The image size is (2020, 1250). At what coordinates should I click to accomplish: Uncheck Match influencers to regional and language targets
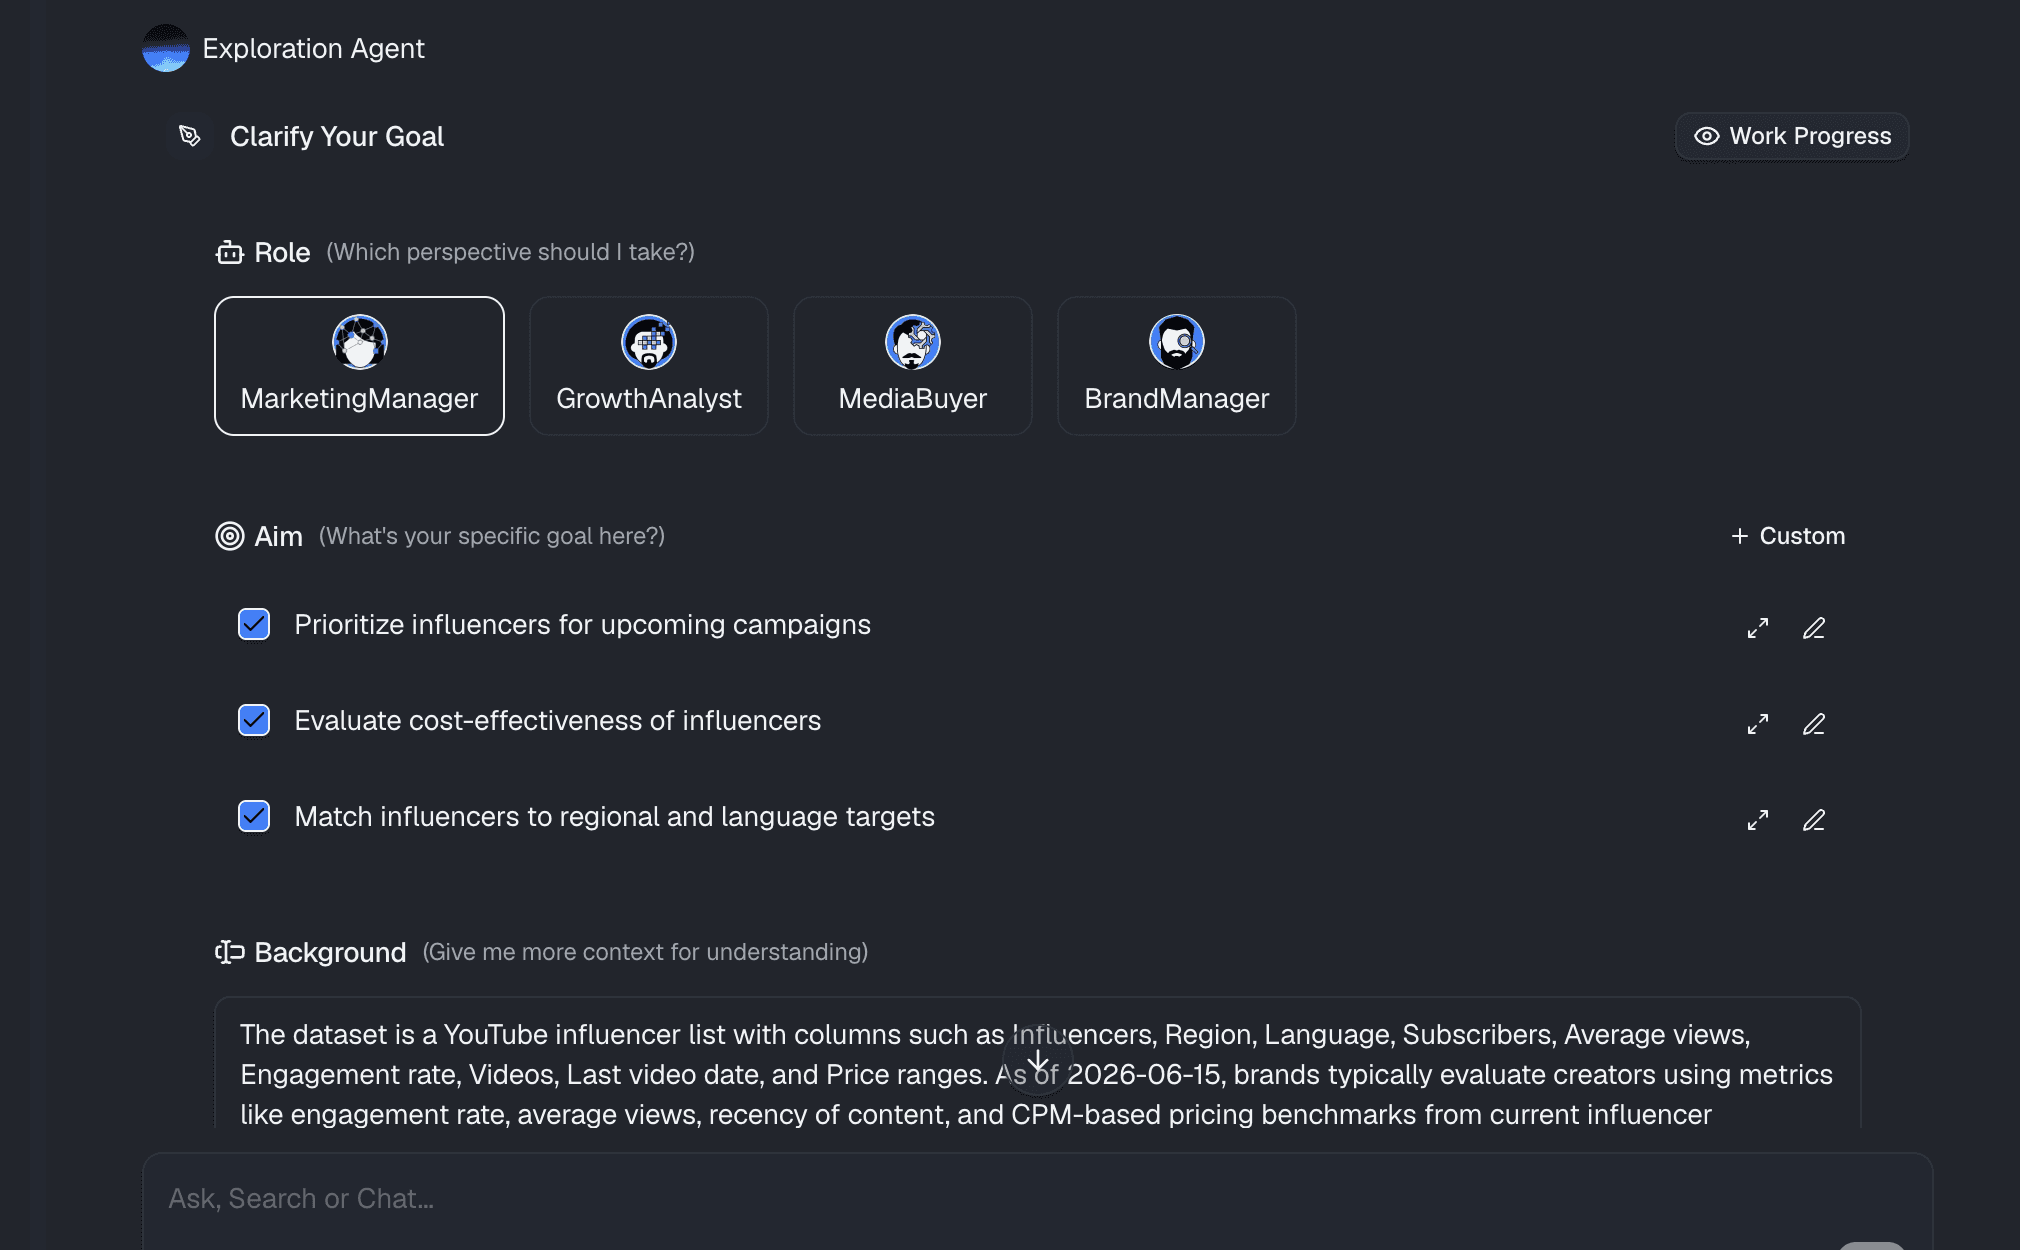point(254,816)
